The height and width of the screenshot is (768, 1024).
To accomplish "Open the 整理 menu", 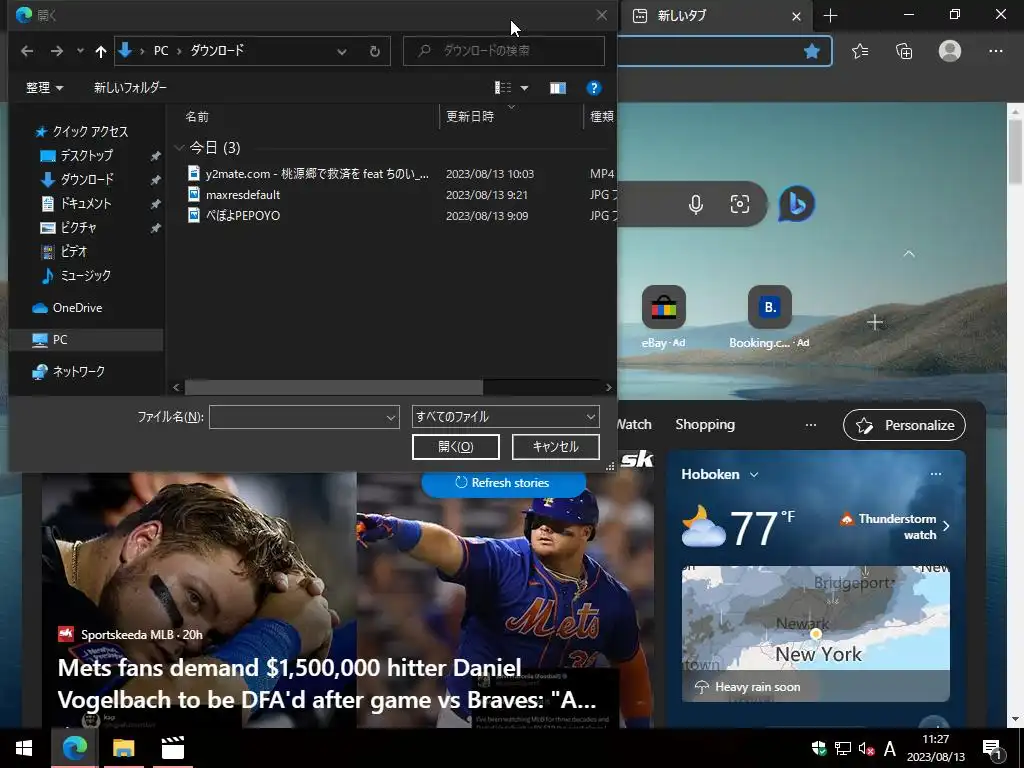I will 44,88.
